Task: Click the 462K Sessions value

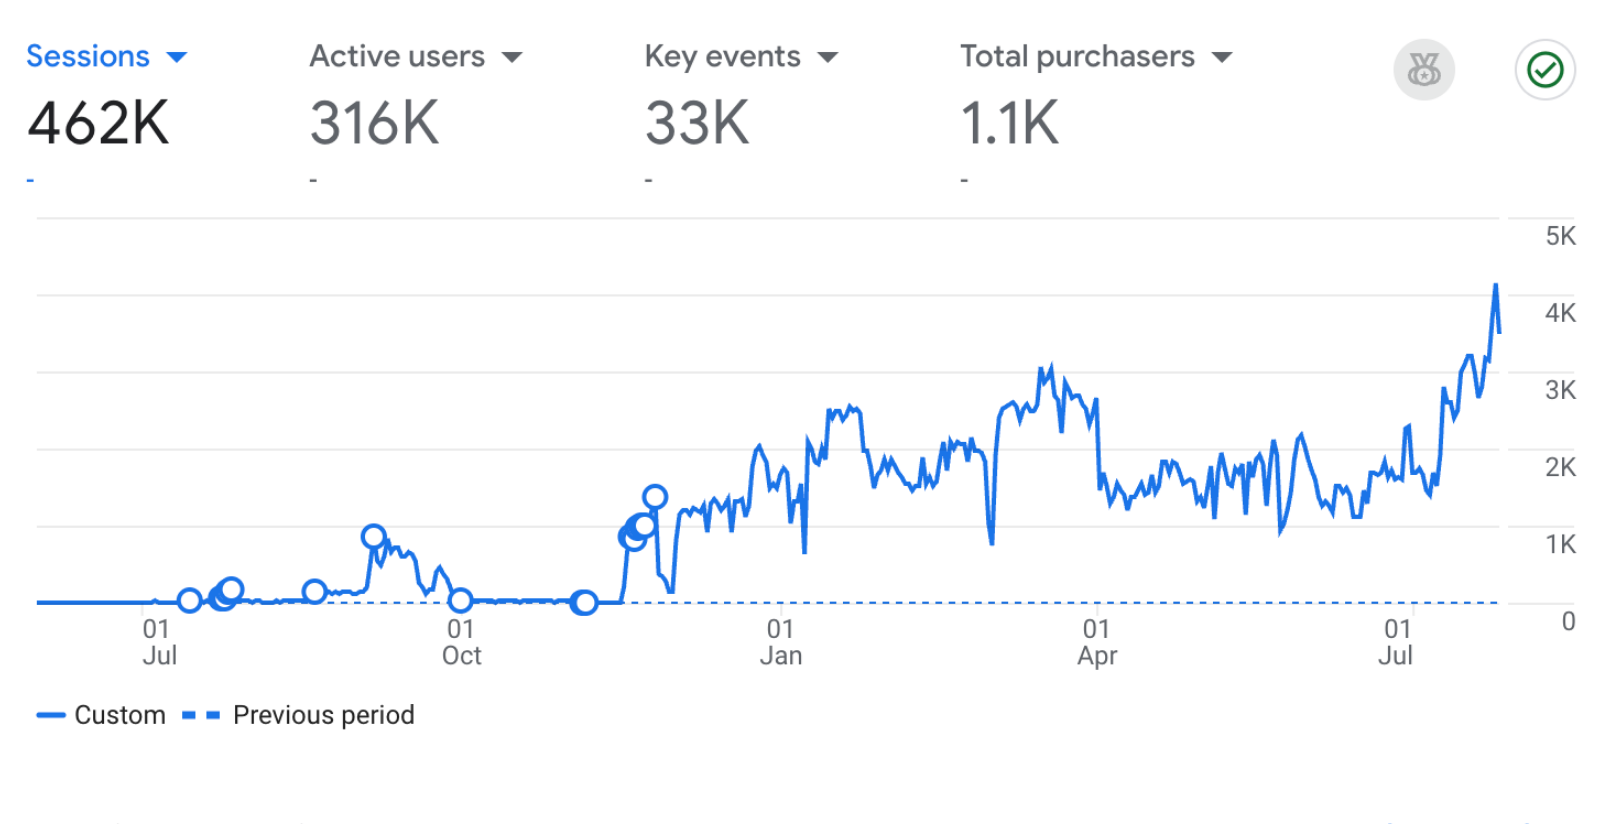Action: pyautogui.click(x=98, y=123)
